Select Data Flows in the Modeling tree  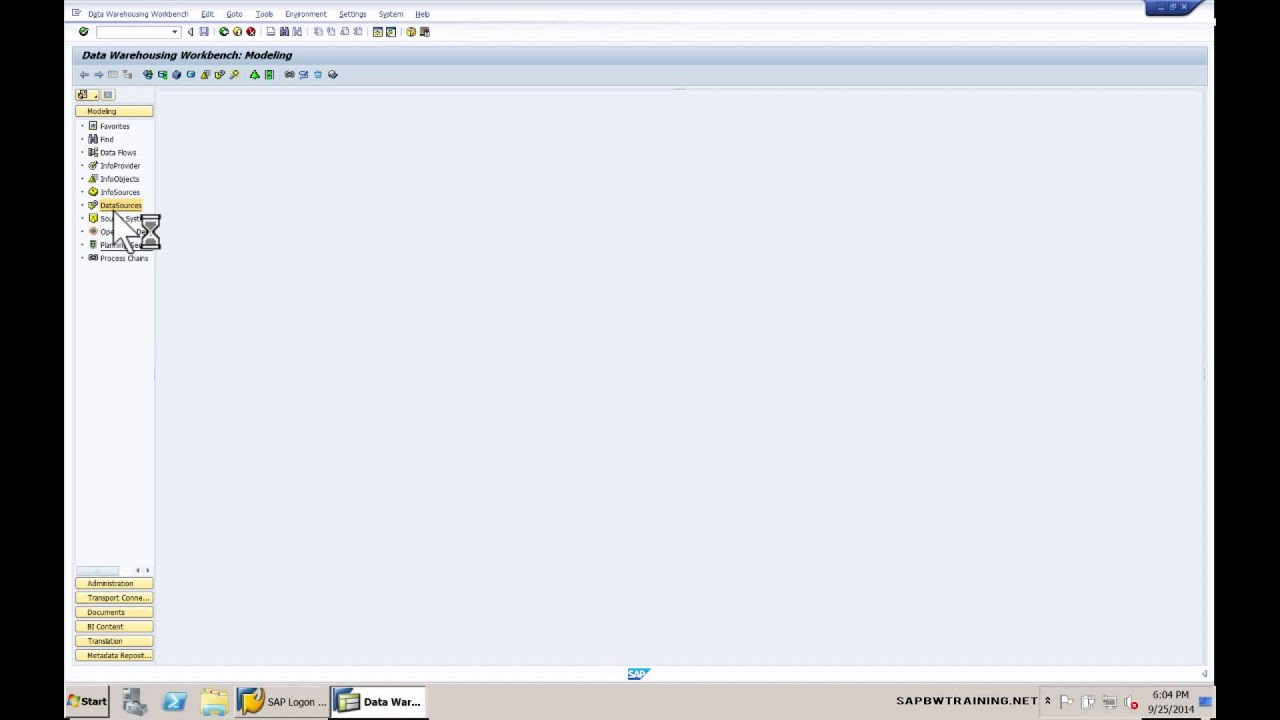pyautogui.click(x=118, y=153)
